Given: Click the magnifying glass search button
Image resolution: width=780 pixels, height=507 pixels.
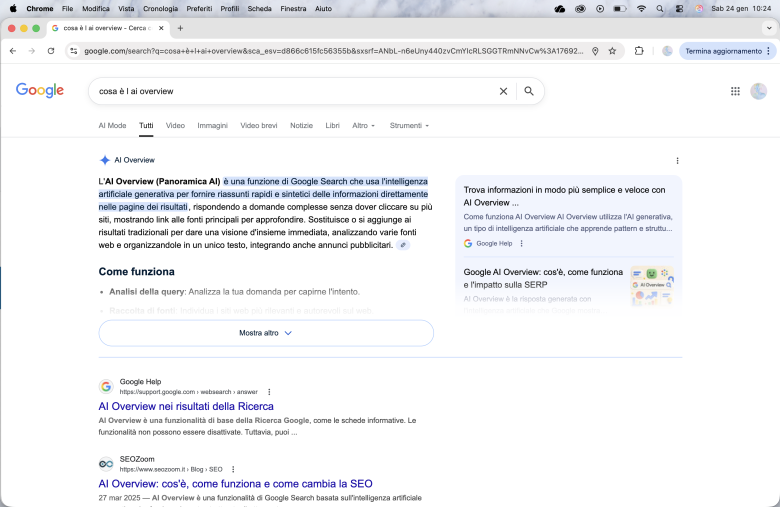Looking at the screenshot, I should [x=529, y=91].
